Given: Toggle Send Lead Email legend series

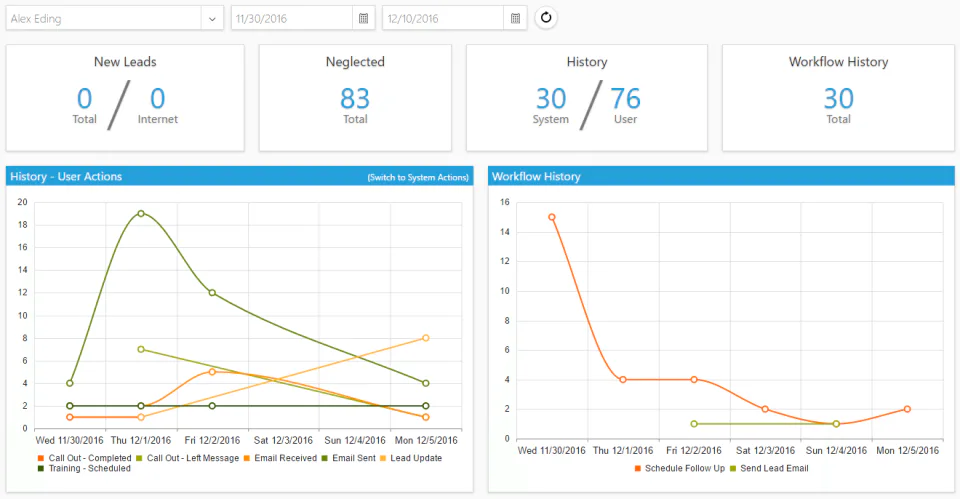Looking at the screenshot, I should 769,468.
